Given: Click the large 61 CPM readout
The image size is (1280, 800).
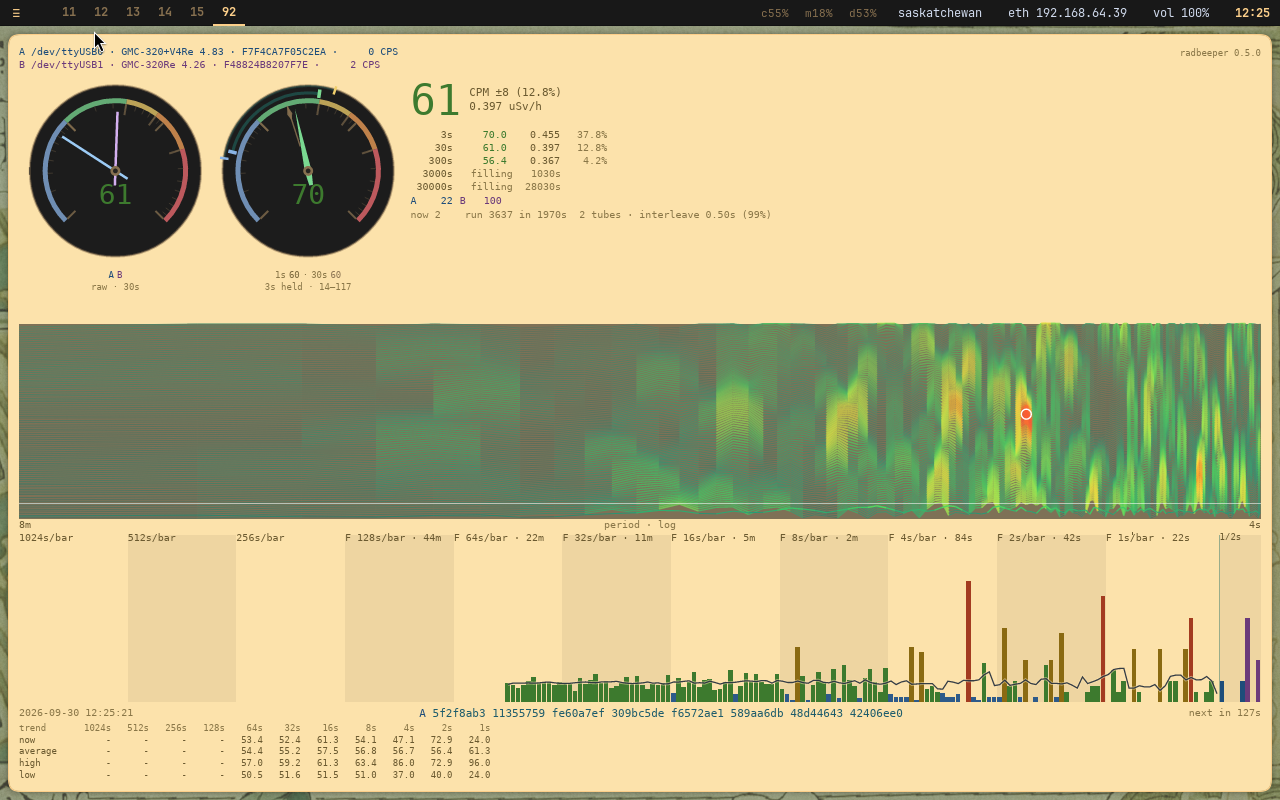Looking at the screenshot, I should [435, 100].
